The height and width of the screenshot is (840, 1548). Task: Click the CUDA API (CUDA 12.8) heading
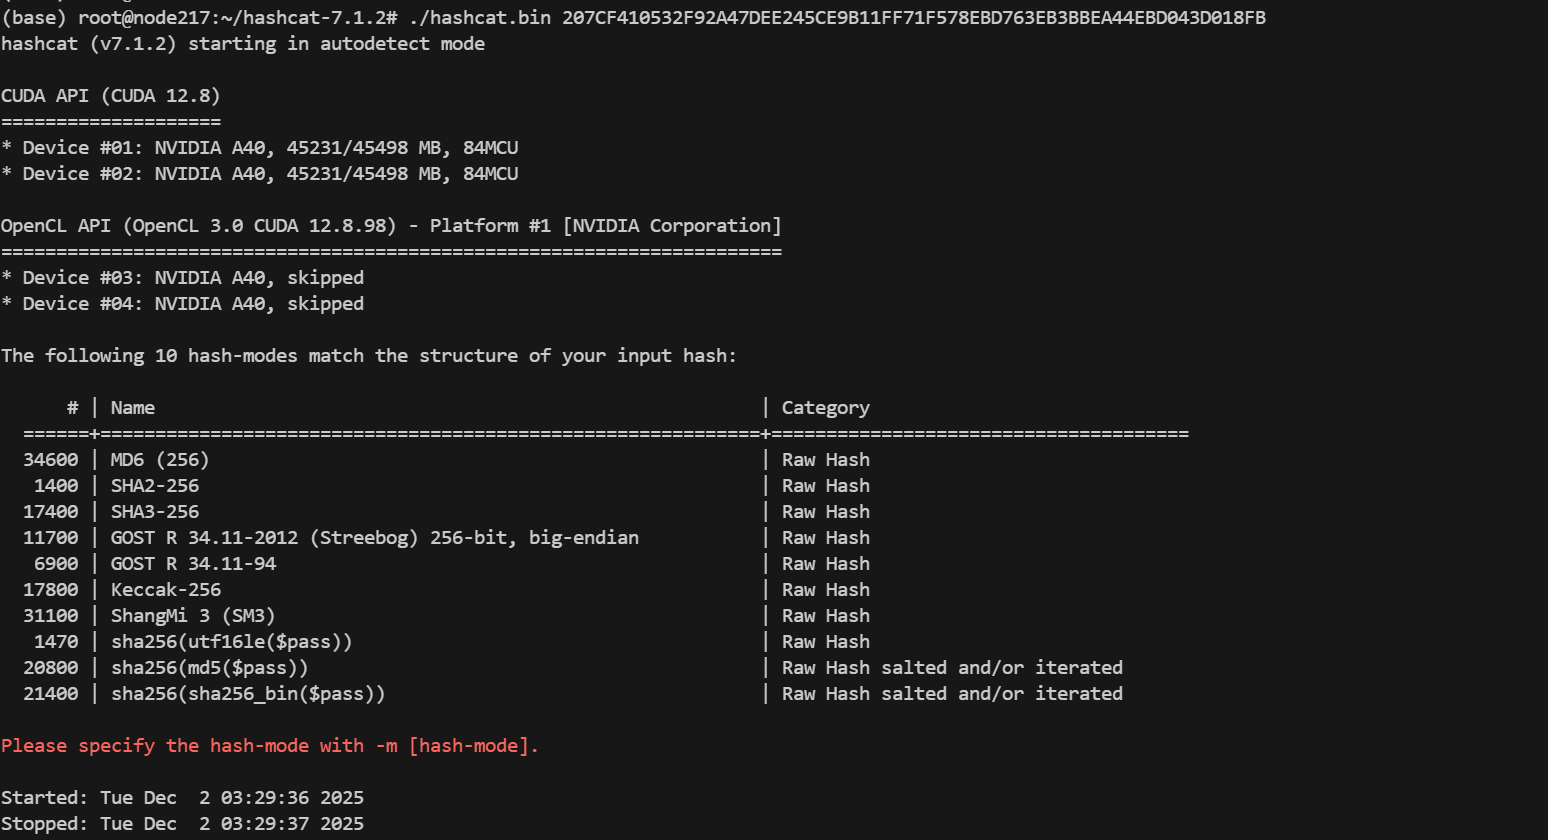[110, 96]
